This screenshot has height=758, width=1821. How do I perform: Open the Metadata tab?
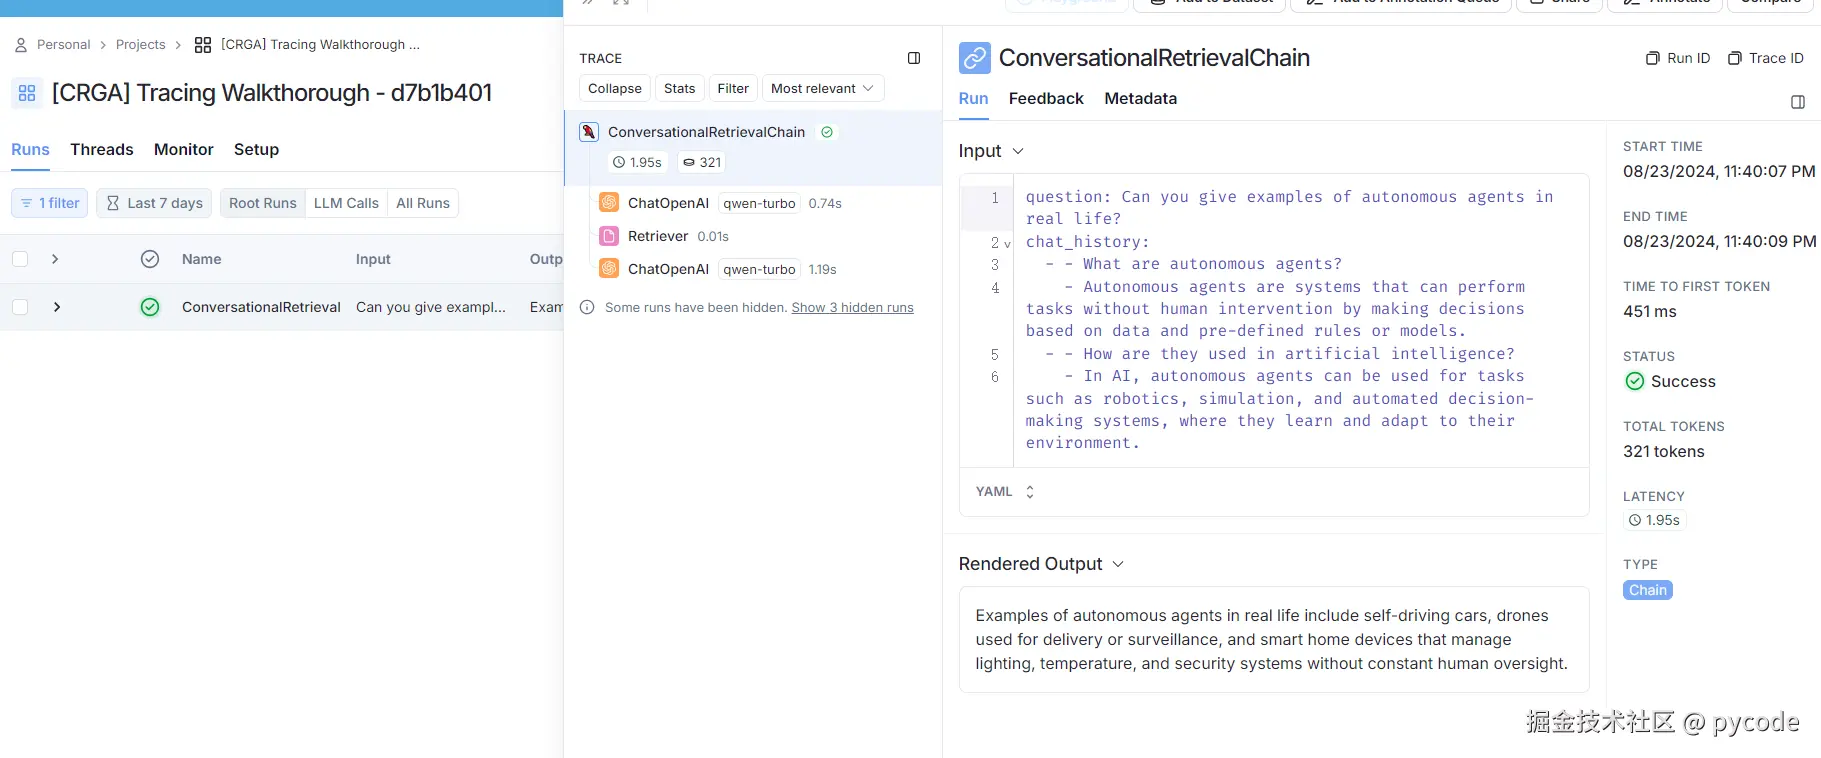pos(1141,98)
